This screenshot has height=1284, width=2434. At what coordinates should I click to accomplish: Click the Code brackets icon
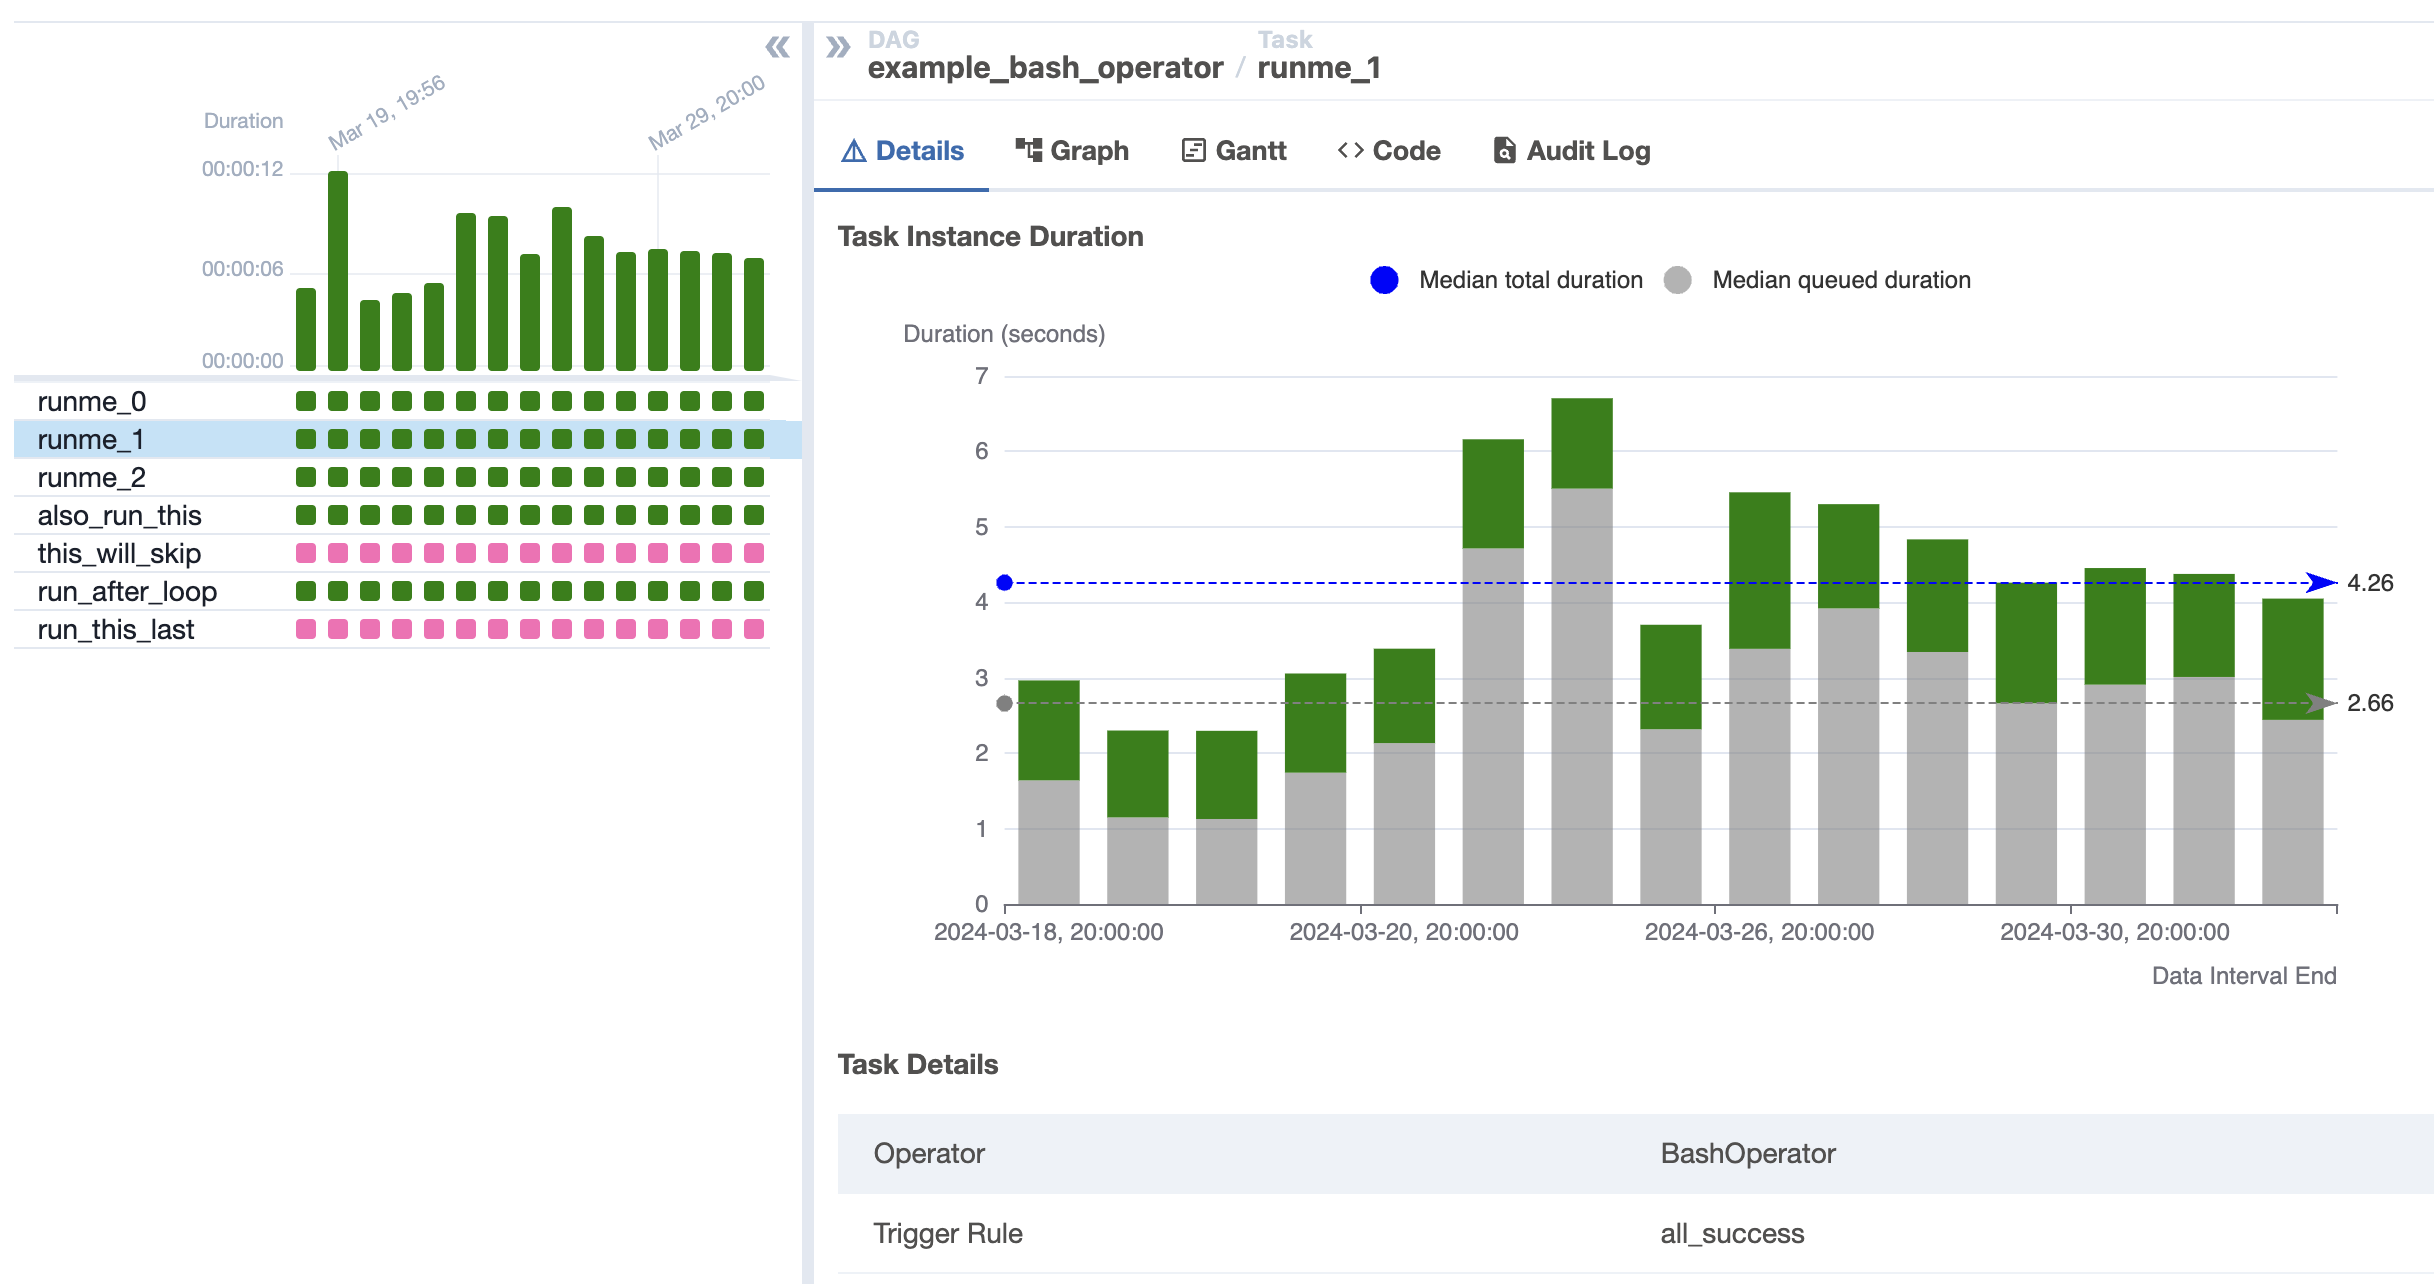1350,150
